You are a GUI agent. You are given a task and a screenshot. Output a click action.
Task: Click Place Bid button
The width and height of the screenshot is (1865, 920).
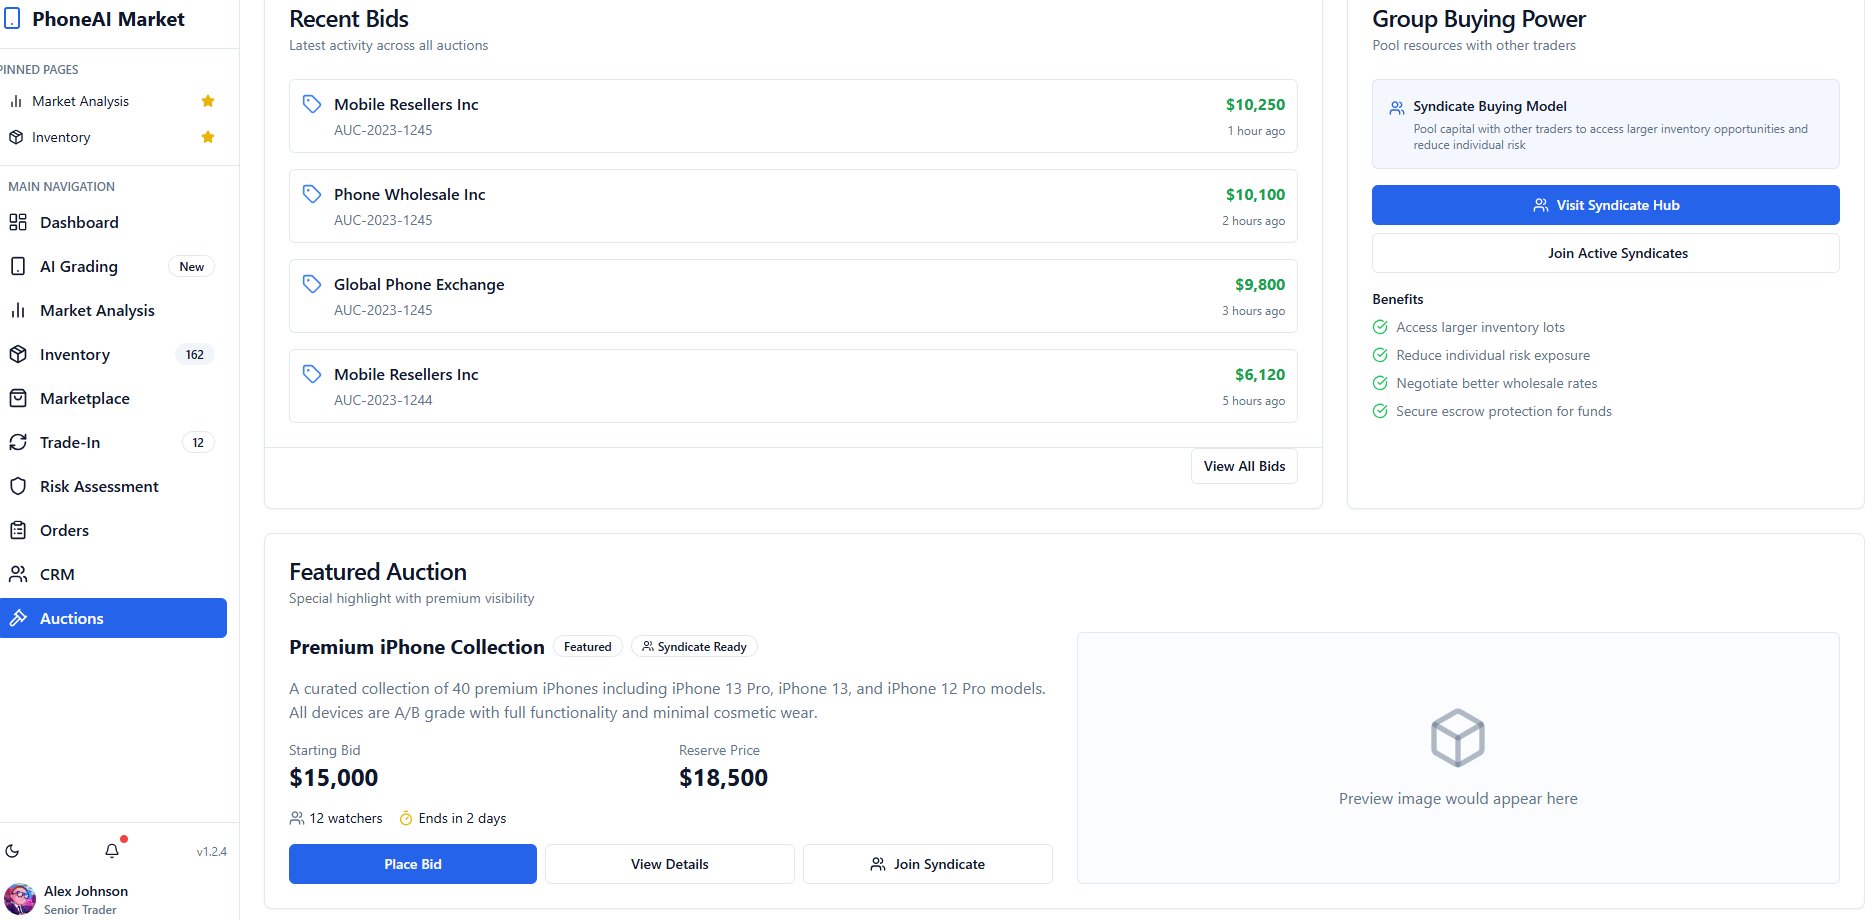pos(413,864)
